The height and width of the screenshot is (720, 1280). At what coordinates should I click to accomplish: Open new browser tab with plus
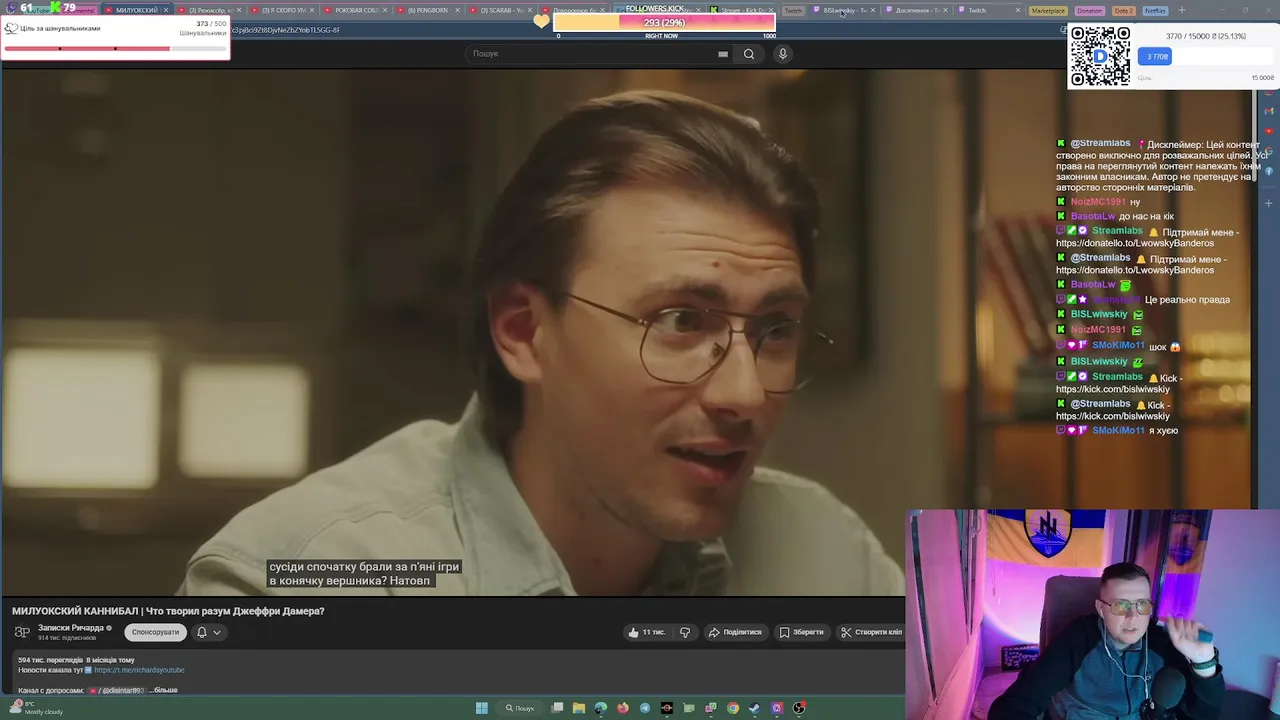(1181, 10)
